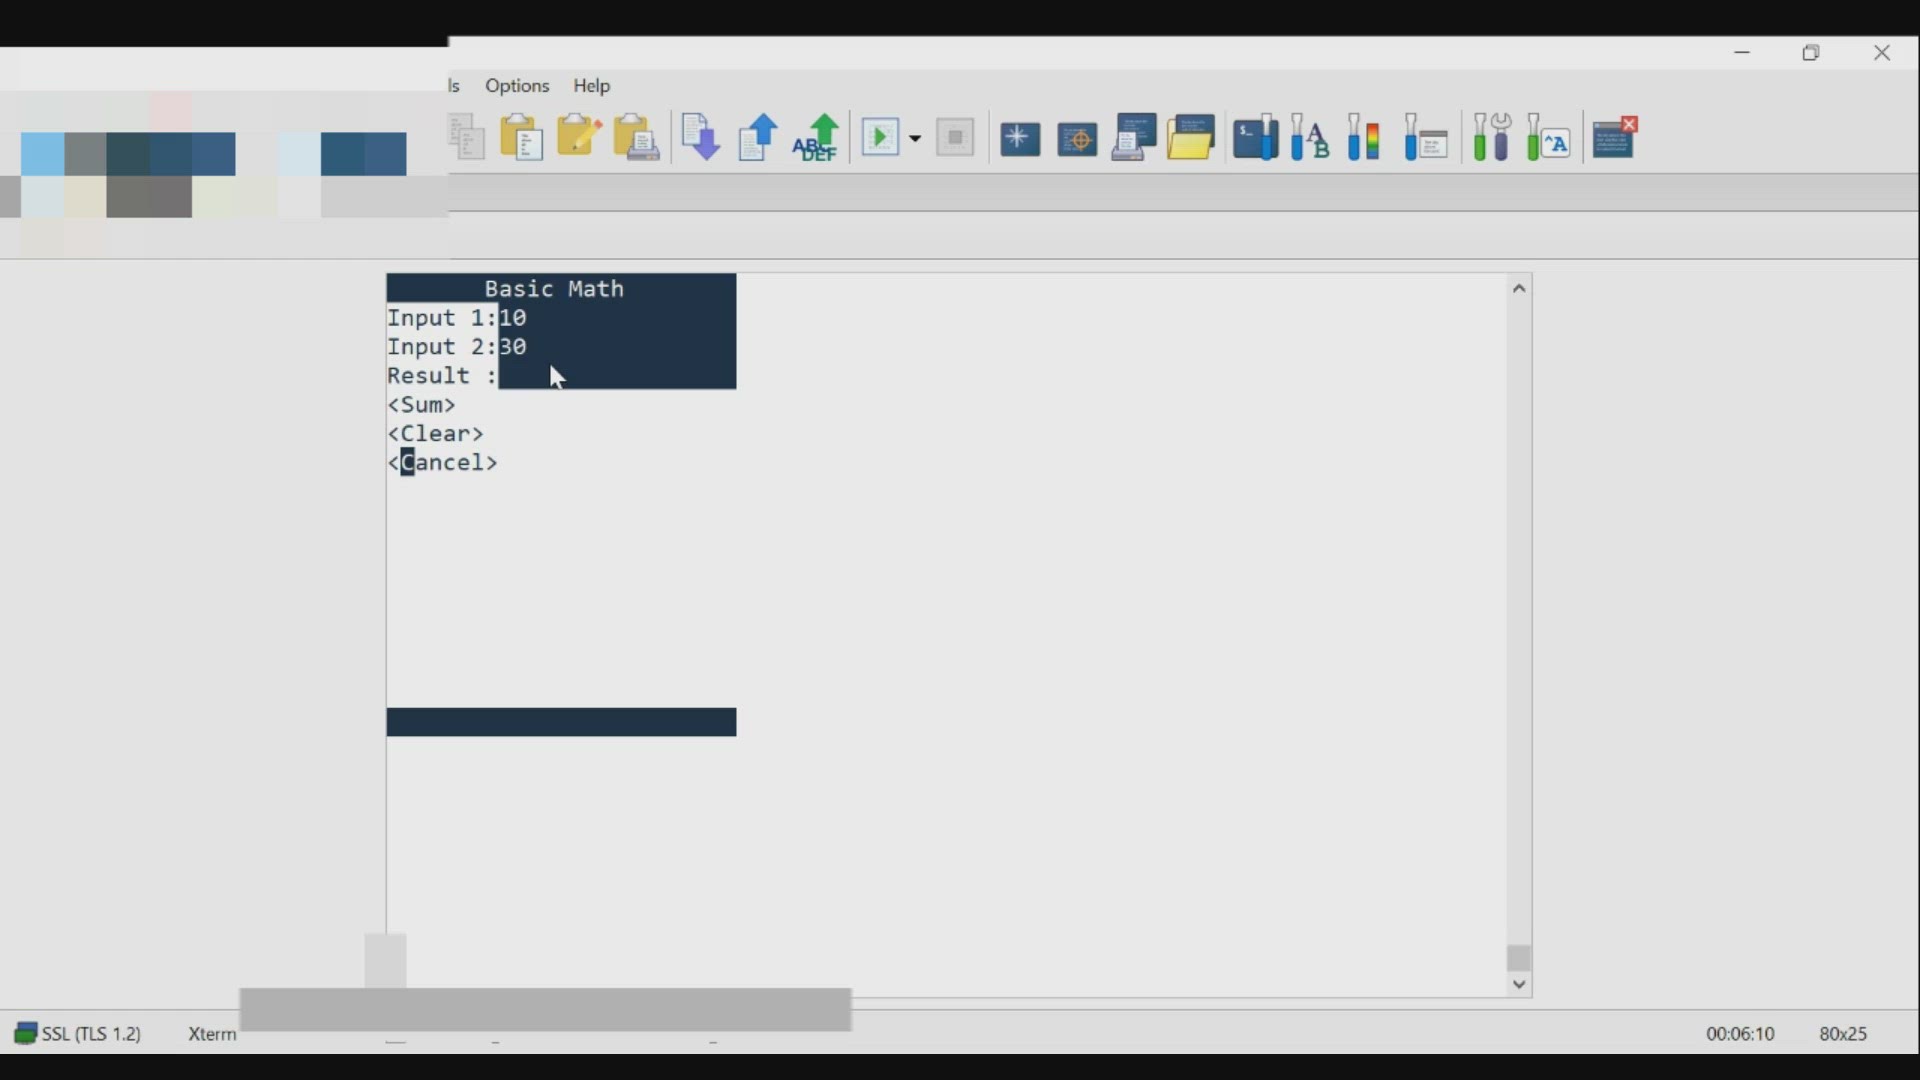This screenshot has width=1920, height=1080.
Task: Click the wrench tools options icon
Action: [1491, 138]
